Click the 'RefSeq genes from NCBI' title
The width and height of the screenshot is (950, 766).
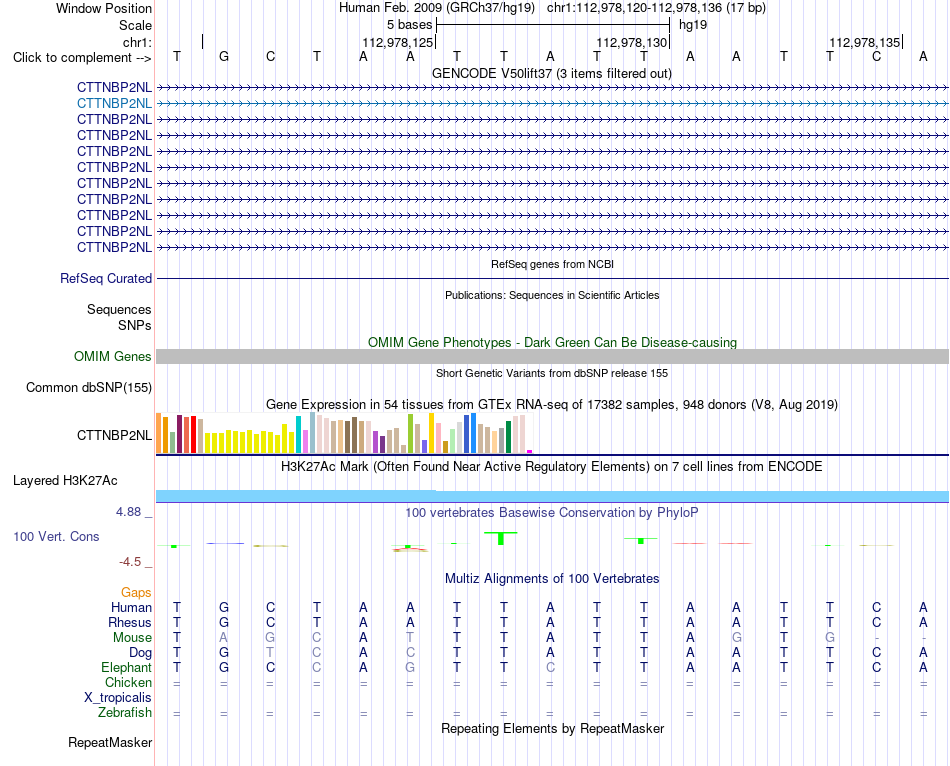[552, 264]
